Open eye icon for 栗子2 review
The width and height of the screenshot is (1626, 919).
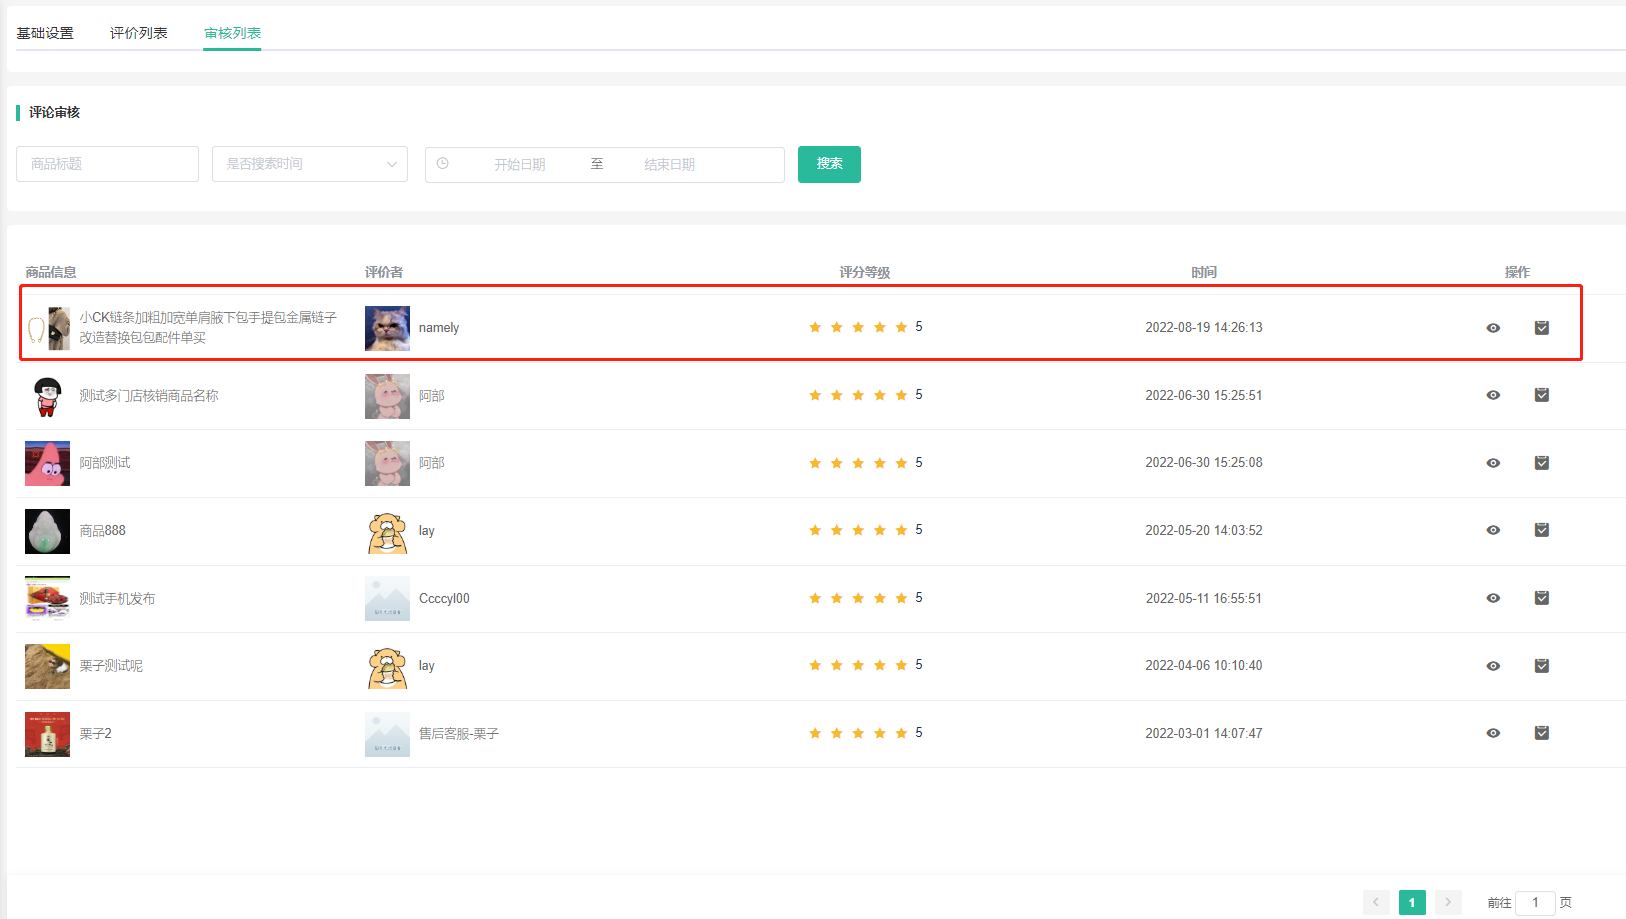tap(1493, 733)
